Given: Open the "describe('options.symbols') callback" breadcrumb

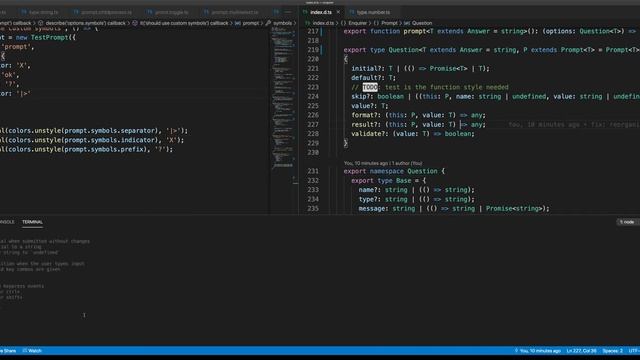Looking at the screenshot, I should click(85, 23).
